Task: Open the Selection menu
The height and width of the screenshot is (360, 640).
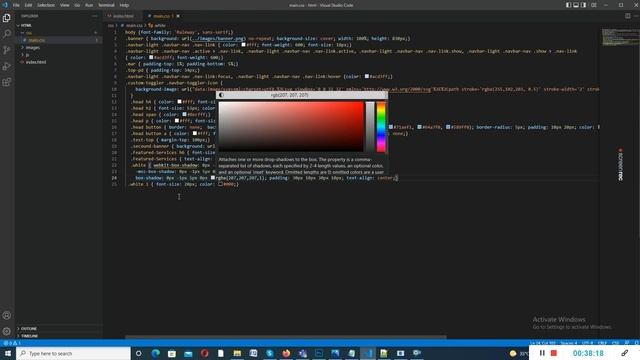Action: point(46,5)
